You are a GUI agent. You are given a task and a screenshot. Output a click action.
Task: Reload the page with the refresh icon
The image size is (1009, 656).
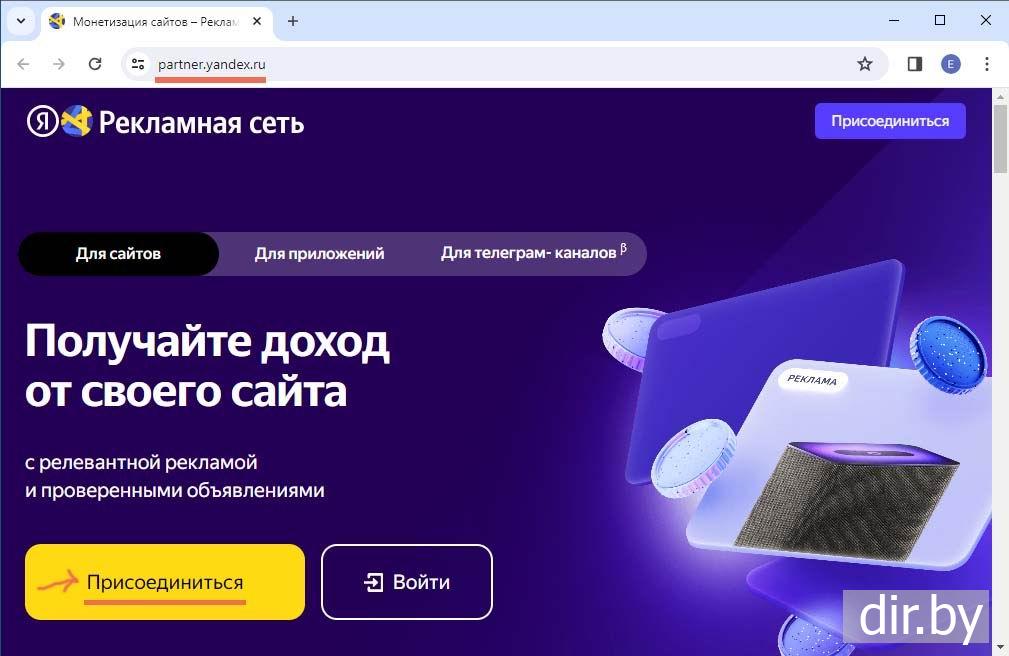pos(95,64)
